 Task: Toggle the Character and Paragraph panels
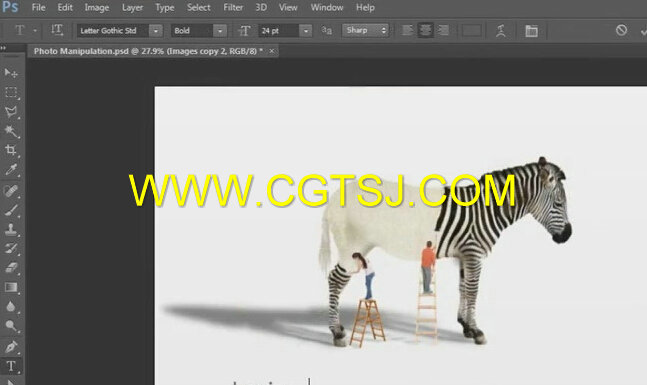pos(531,31)
